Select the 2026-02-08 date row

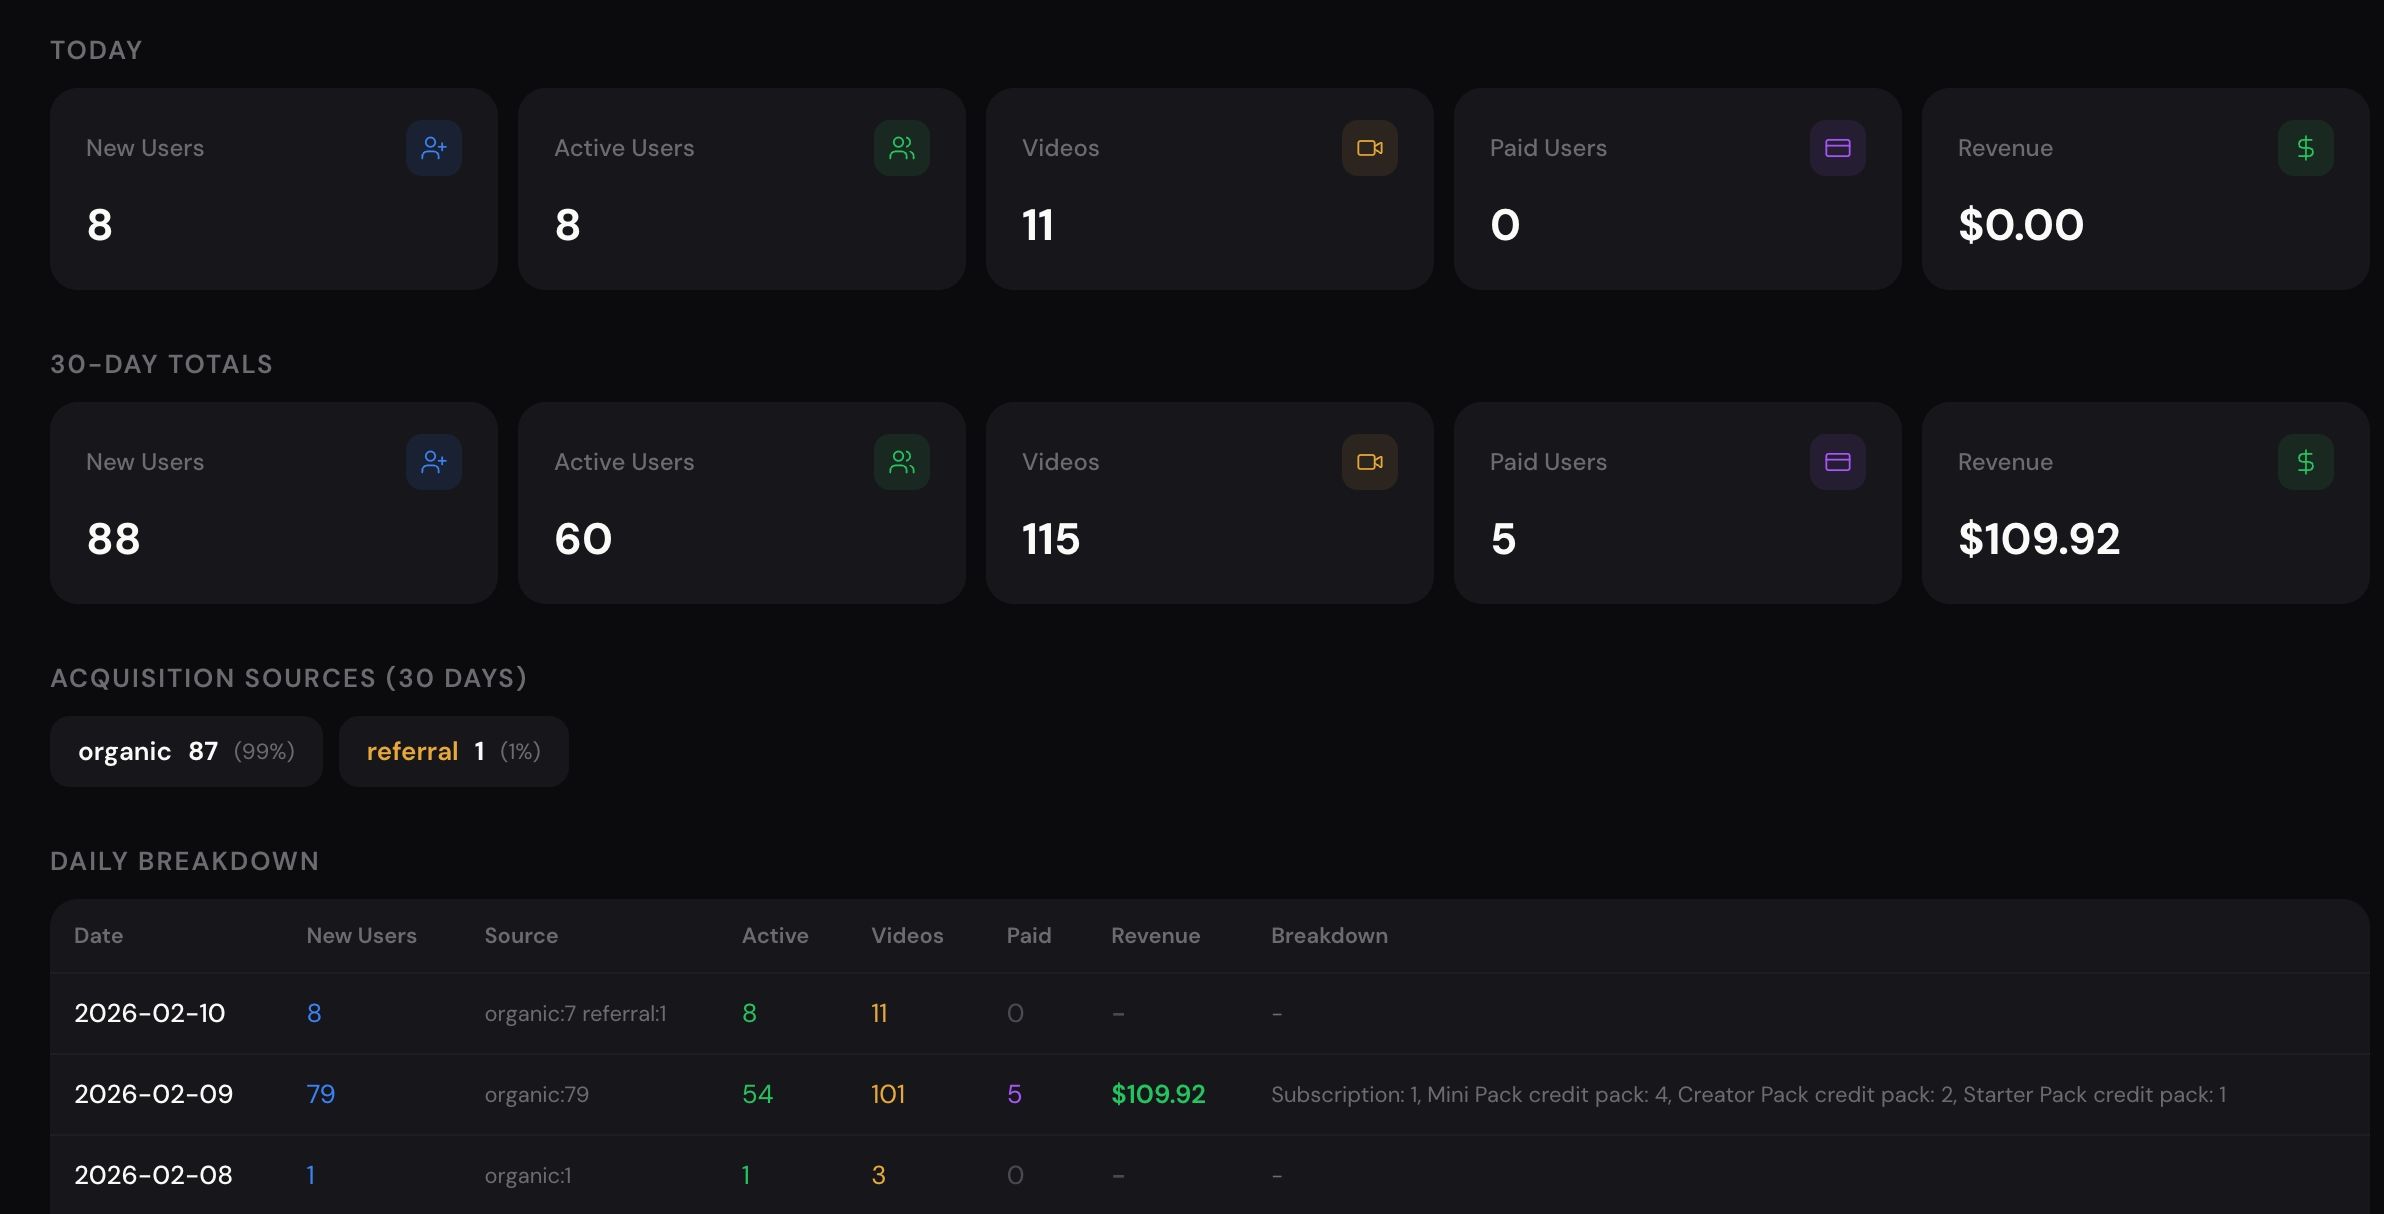[153, 1175]
